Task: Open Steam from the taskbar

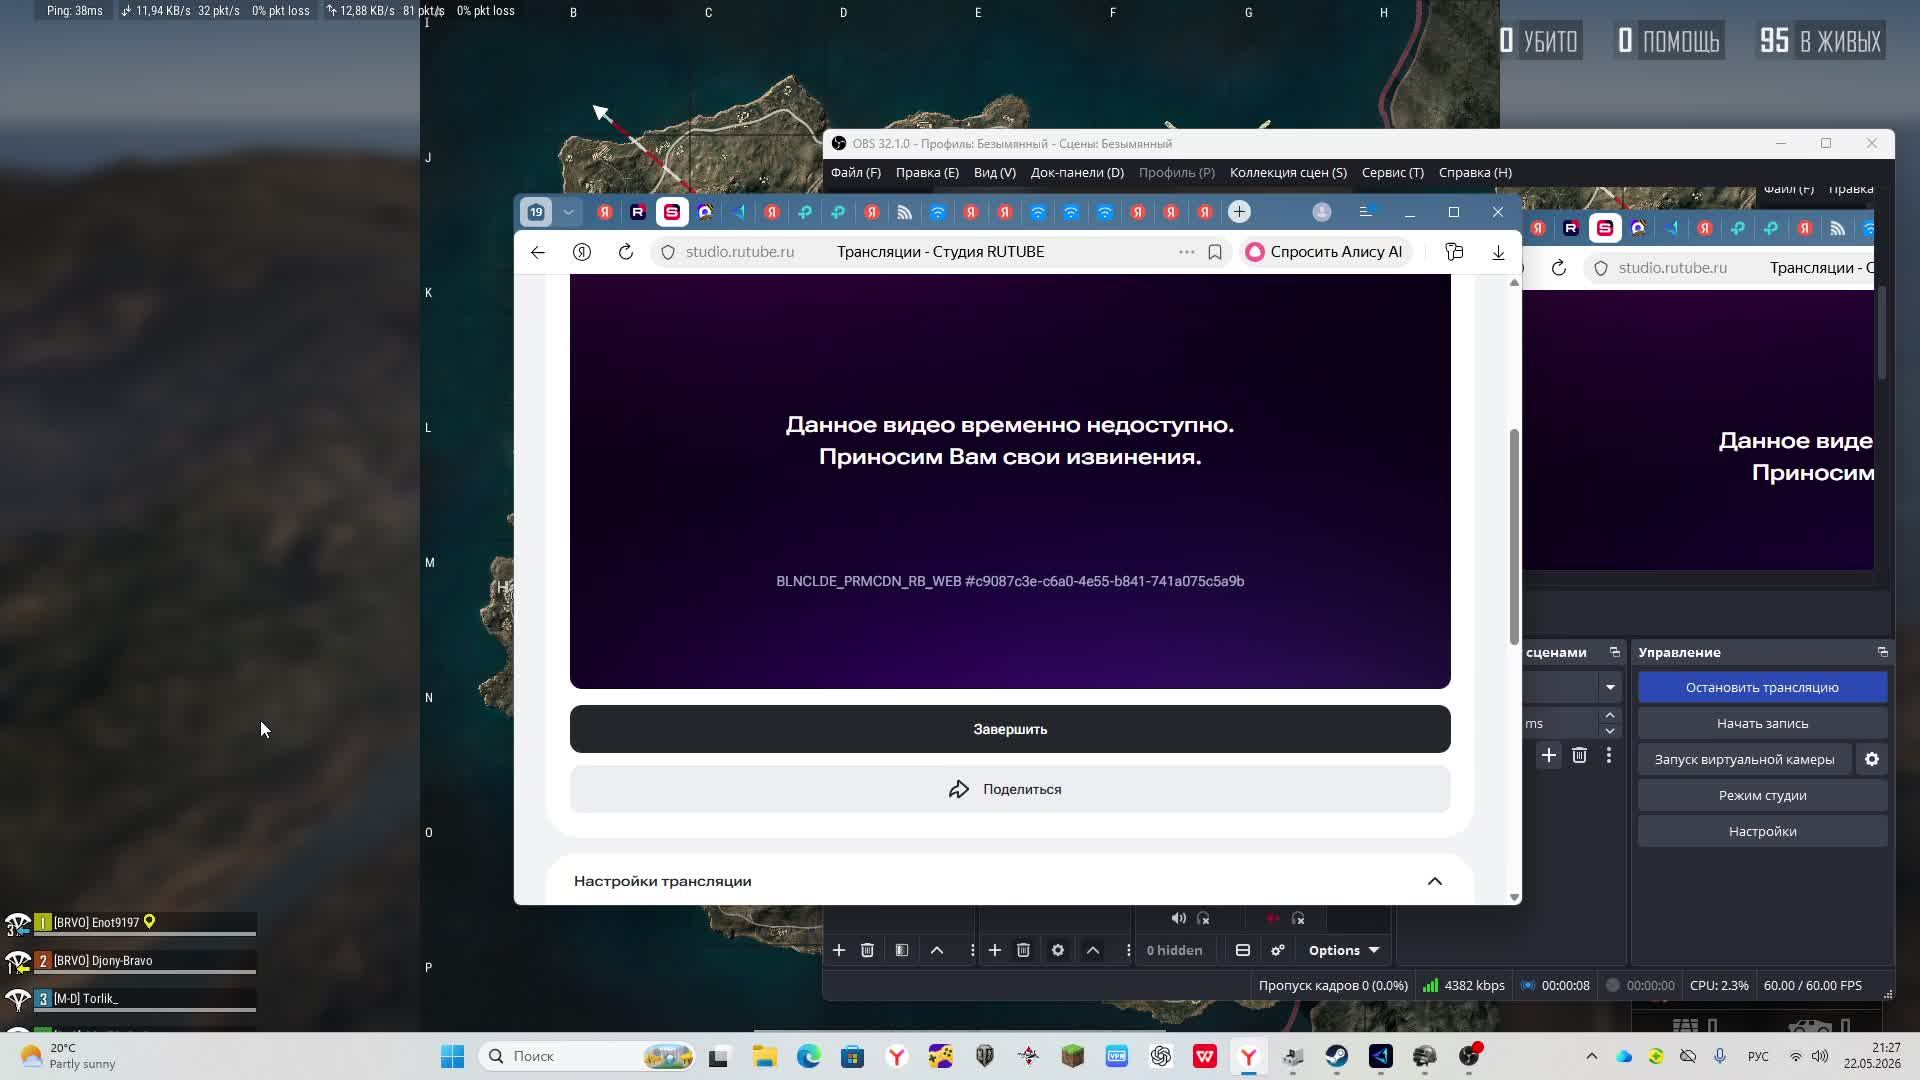Action: click(x=1337, y=1056)
